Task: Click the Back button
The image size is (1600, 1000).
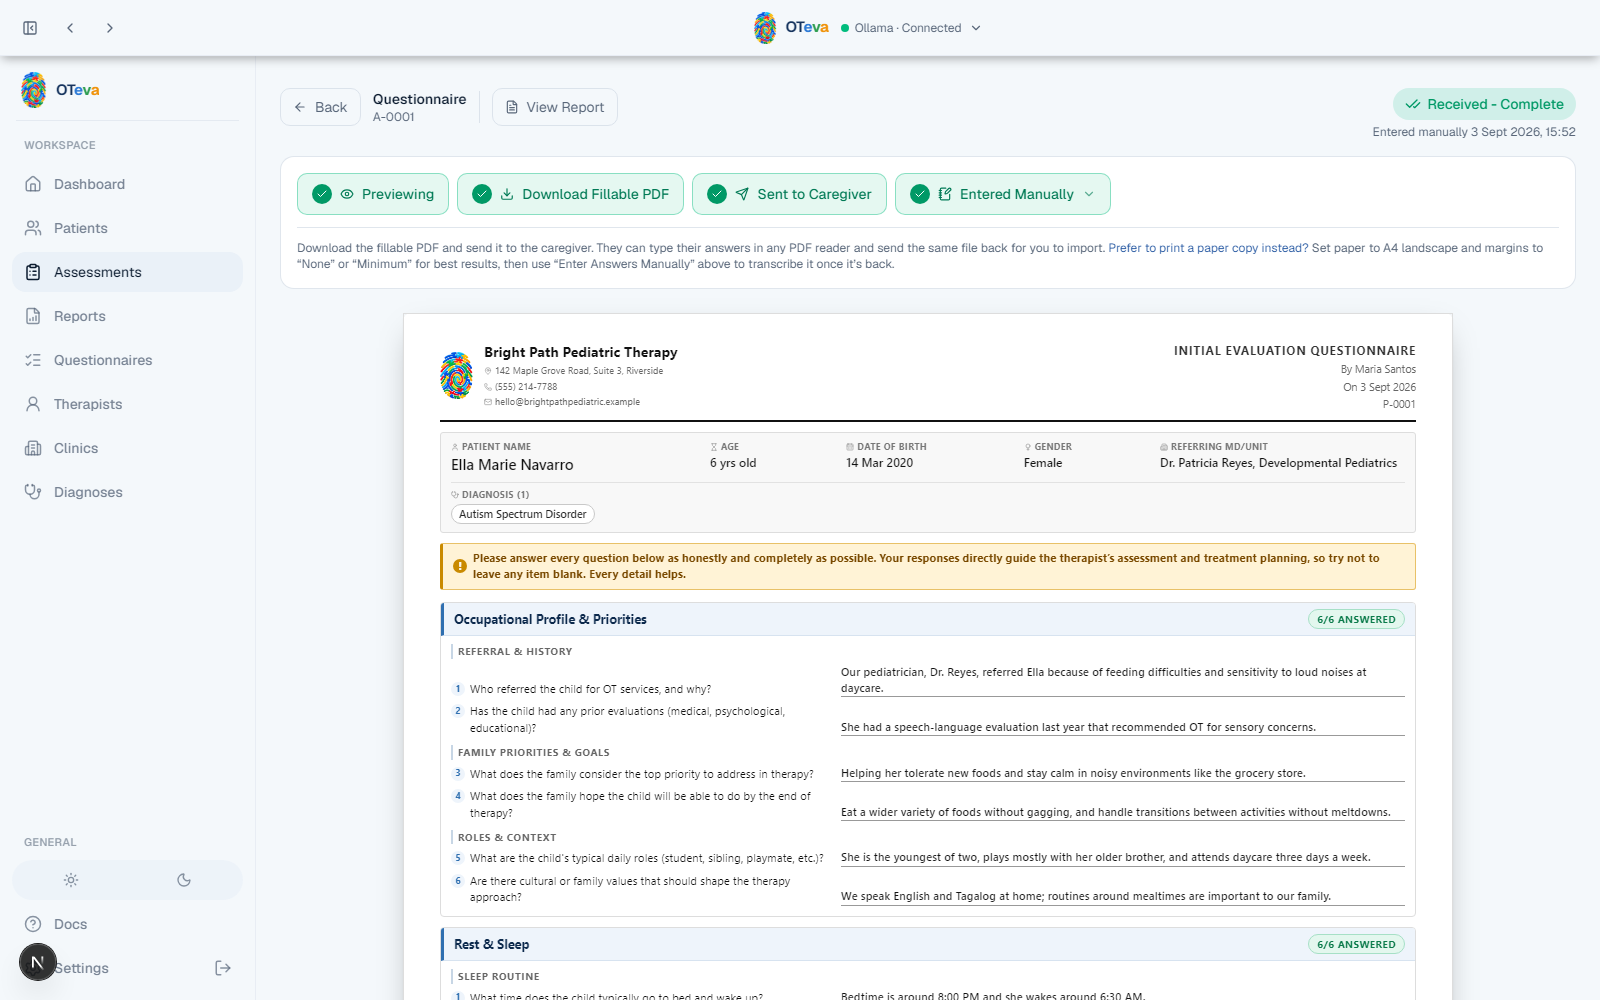Action: pyautogui.click(x=320, y=107)
